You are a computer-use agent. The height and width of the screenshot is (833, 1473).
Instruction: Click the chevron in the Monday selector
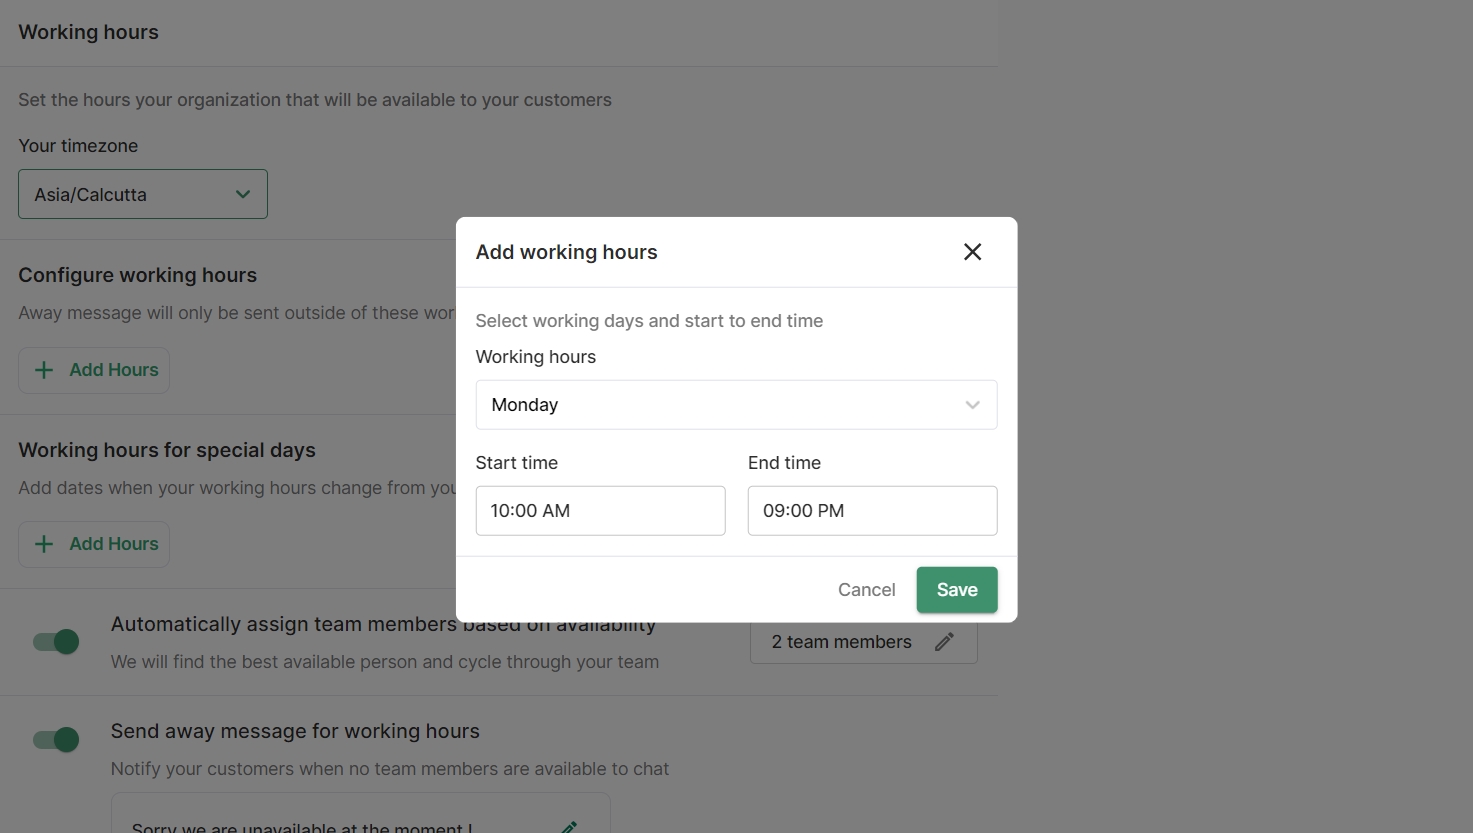coord(972,405)
